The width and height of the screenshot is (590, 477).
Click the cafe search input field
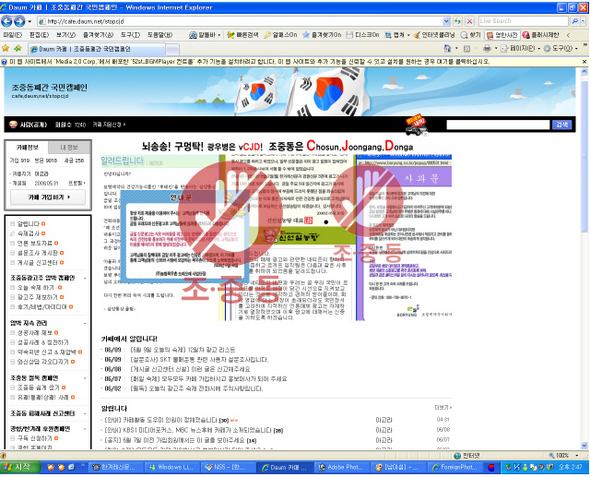[498, 125]
